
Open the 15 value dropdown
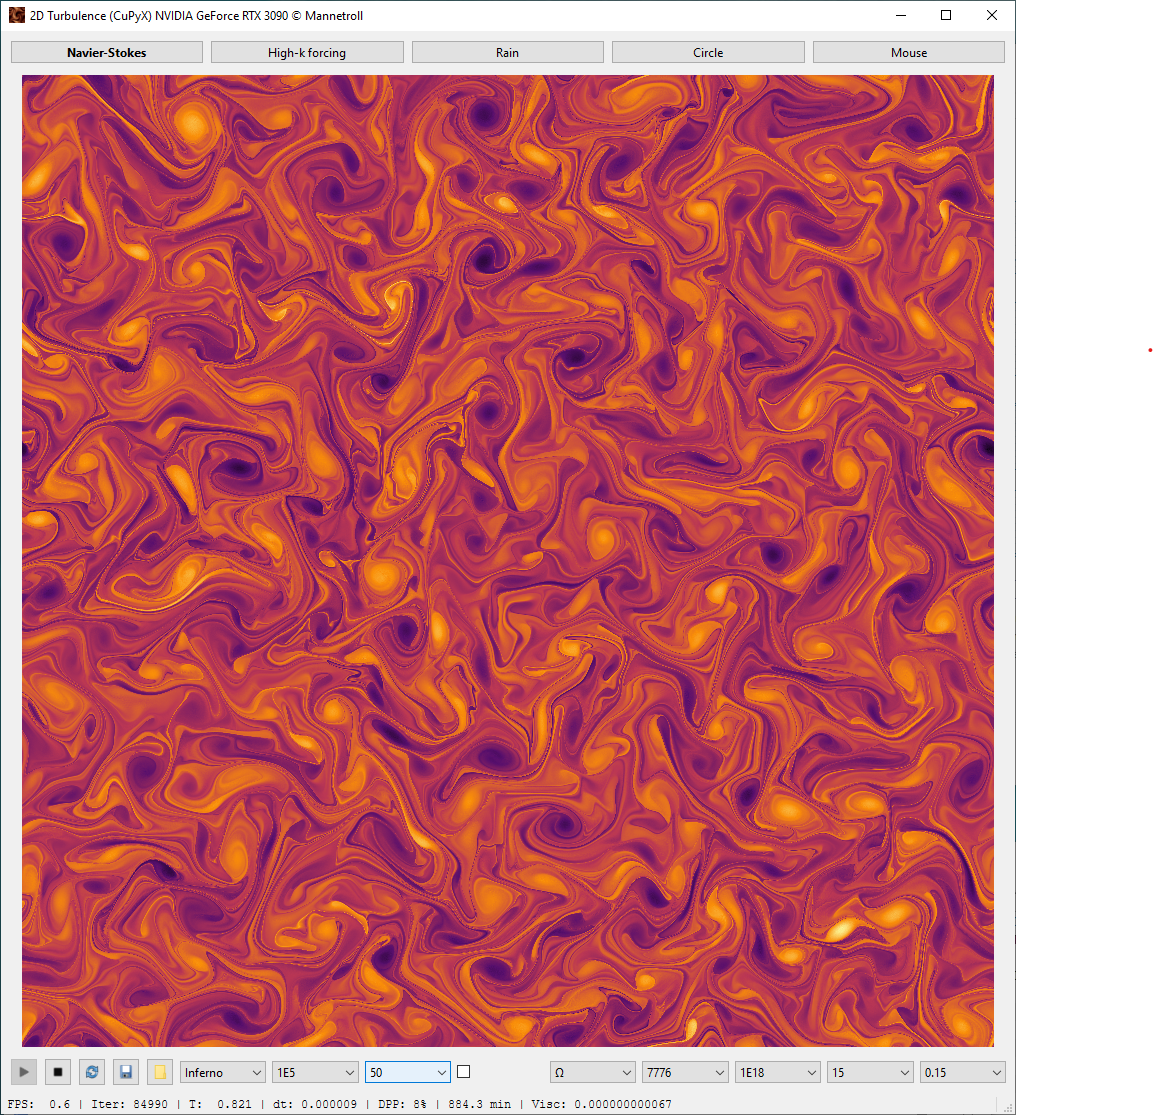(x=870, y=1072)
